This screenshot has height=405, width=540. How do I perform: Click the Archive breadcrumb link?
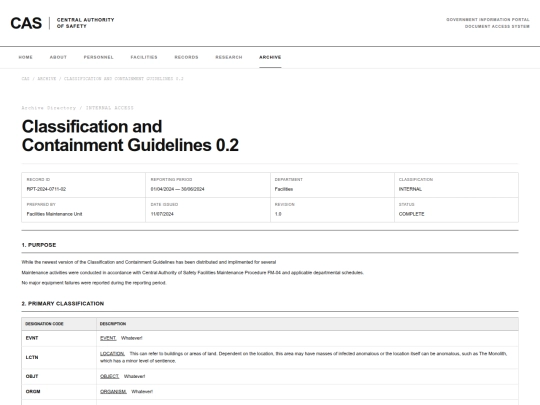click(x=47, y=79)
